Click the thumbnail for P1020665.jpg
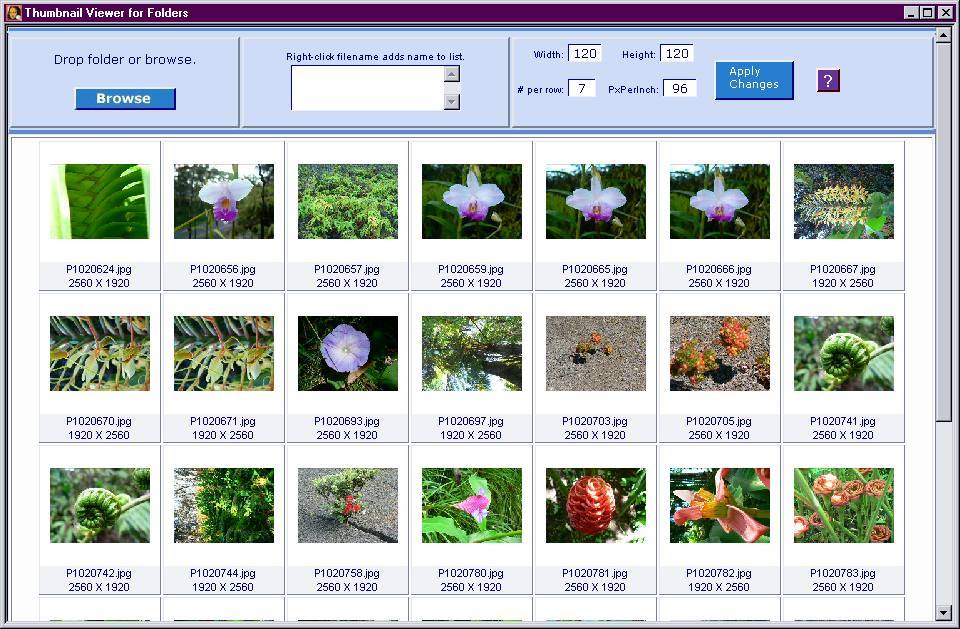Screen dimensions: 960x629 pyautogui.click(x=596, y=202)
